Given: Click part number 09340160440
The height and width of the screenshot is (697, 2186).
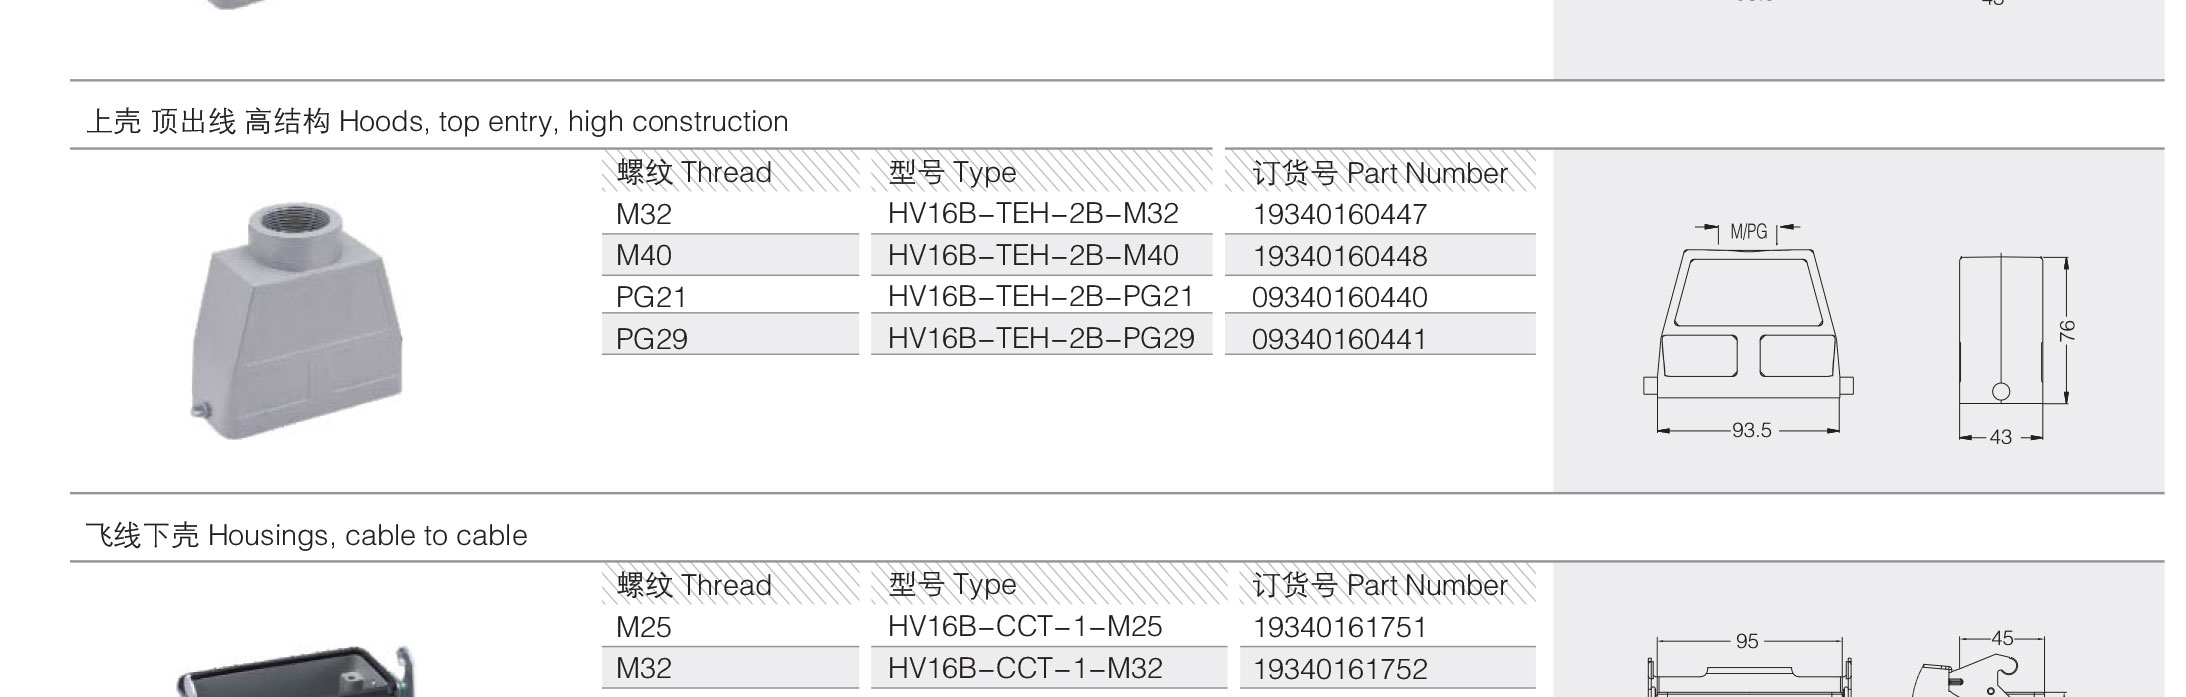Looking at the screenshot, I should tap(1339, 298).
